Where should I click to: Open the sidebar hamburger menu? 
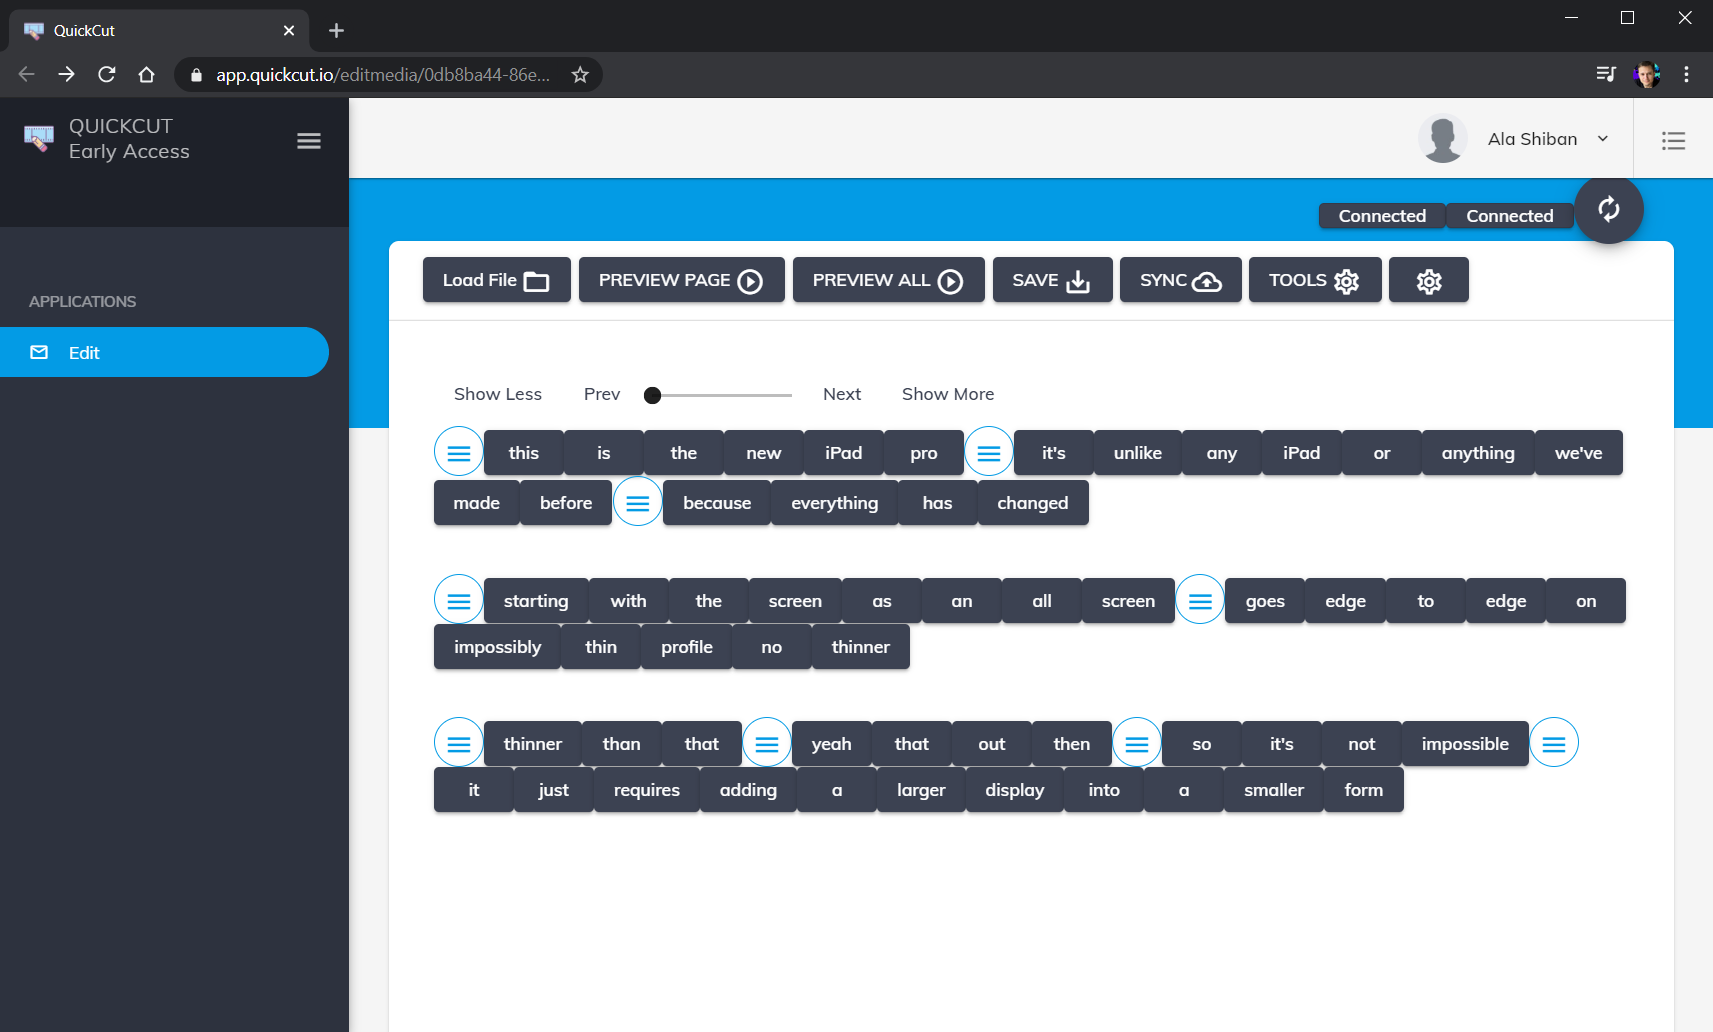pos(308,140)
